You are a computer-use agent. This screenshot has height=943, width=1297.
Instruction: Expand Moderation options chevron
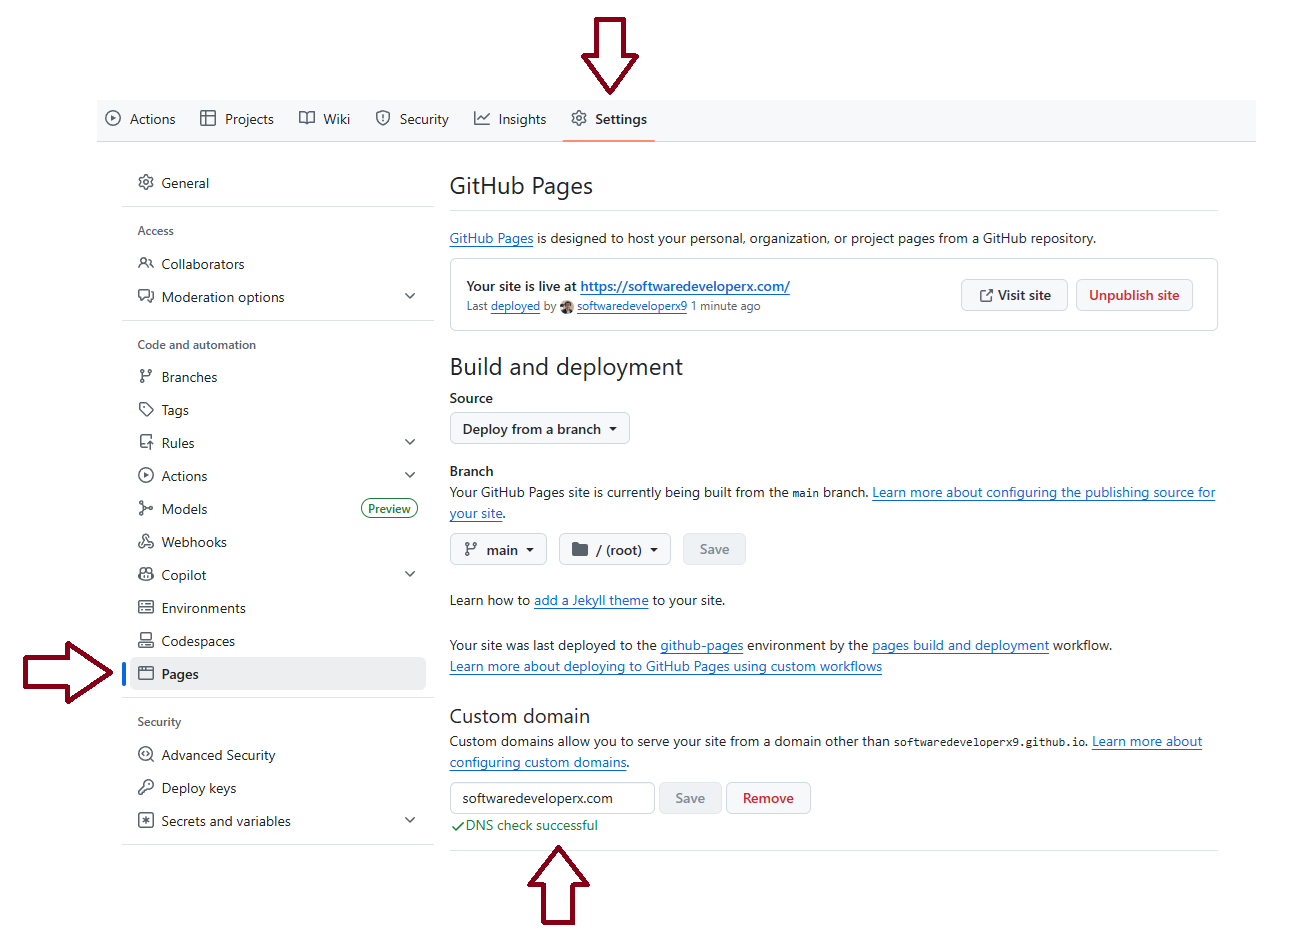pyautogui.click(x=410, y=297)
